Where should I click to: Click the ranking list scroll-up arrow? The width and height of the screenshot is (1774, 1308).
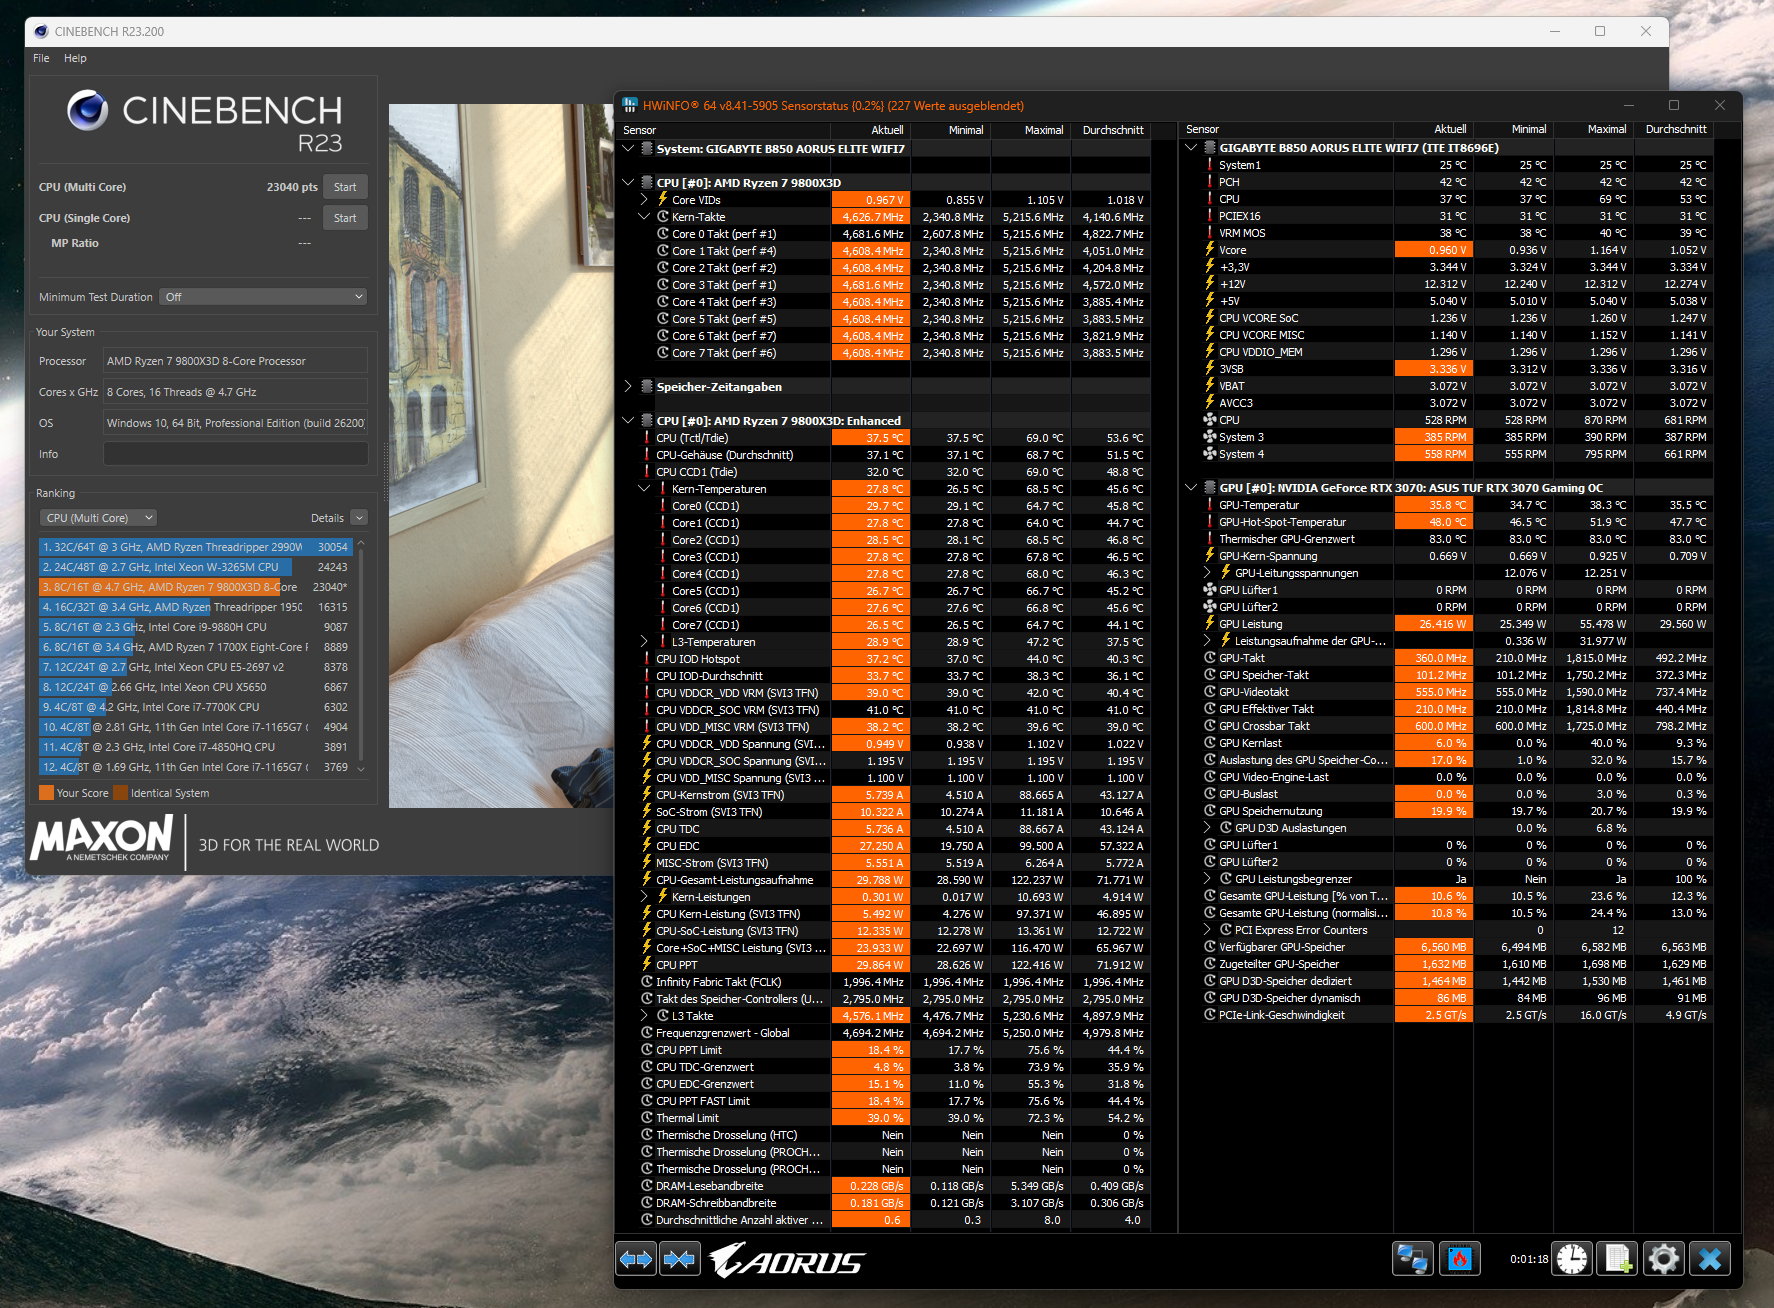(361, 544)
